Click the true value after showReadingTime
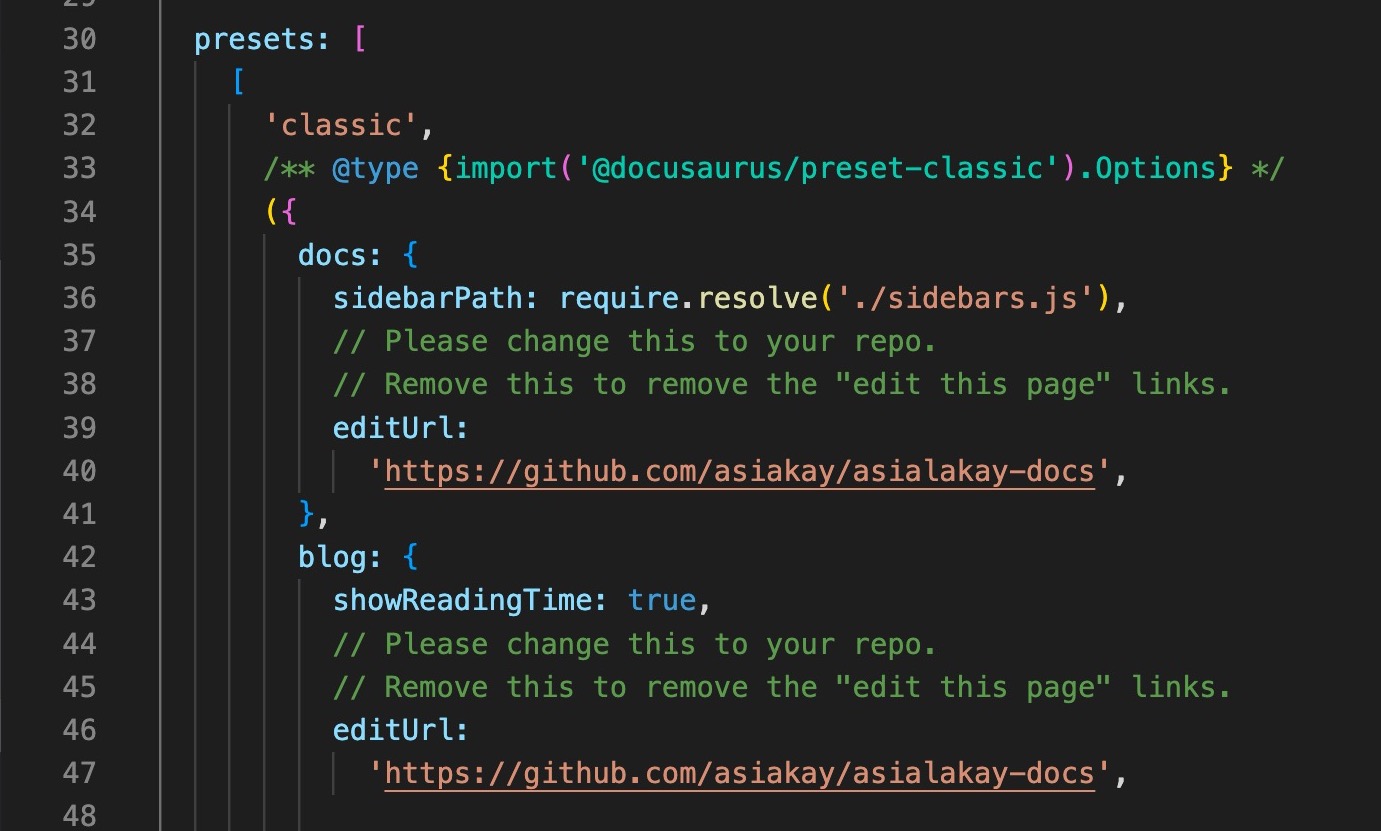The width and height of the screenshot is (1381, 831). click(x=661, y=600)
